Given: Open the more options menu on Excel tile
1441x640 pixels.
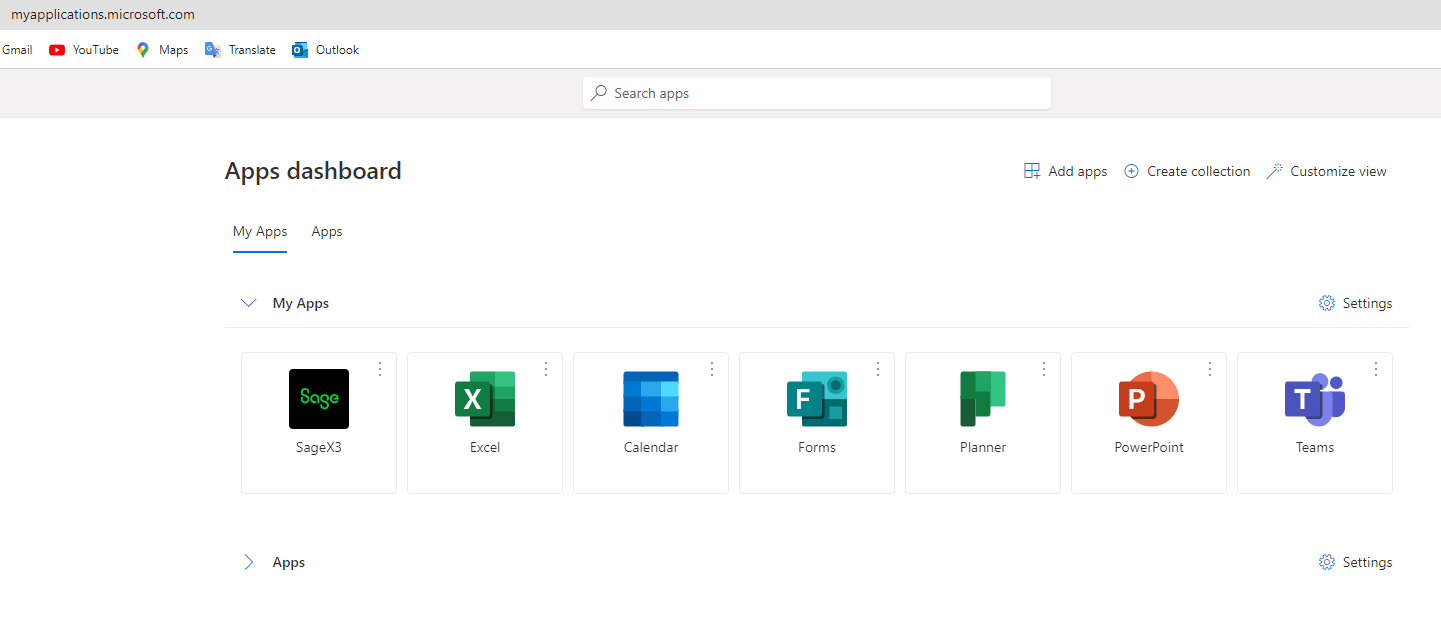Looking at the screenshot, I should pyautogui.click(x=546, y=369).
